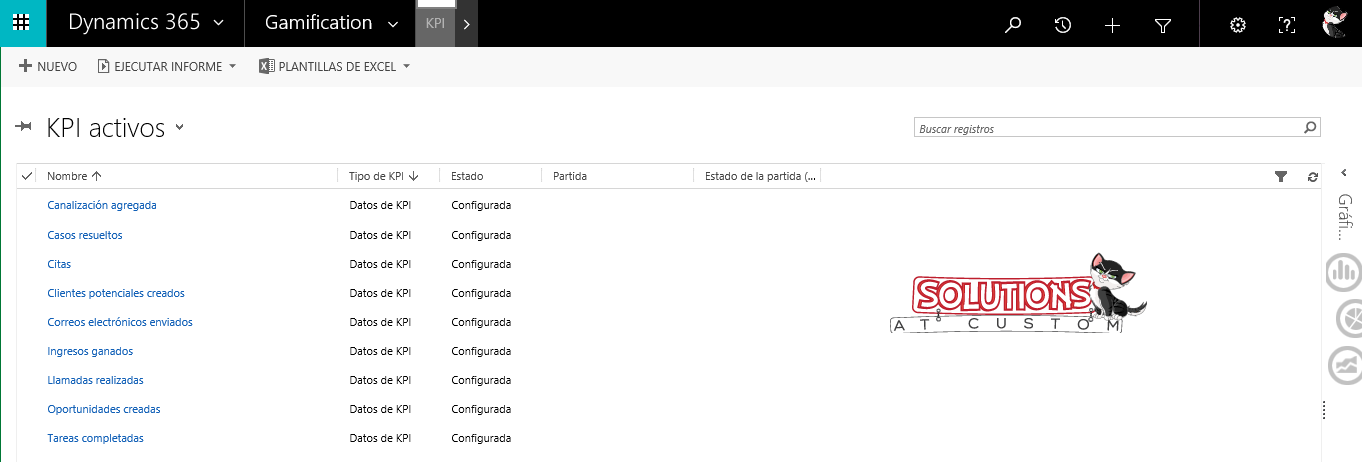This screenshot has width=1366, height=462.
Task: Click the Estado column header
Action: [x=467, y=176]
